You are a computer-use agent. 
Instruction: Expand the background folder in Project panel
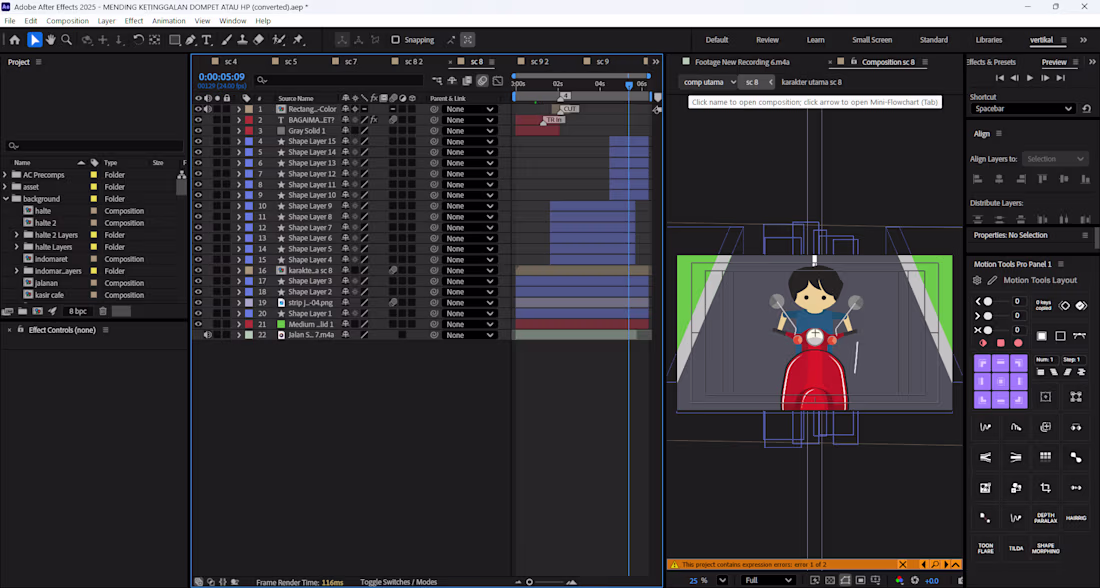(6, 199)
